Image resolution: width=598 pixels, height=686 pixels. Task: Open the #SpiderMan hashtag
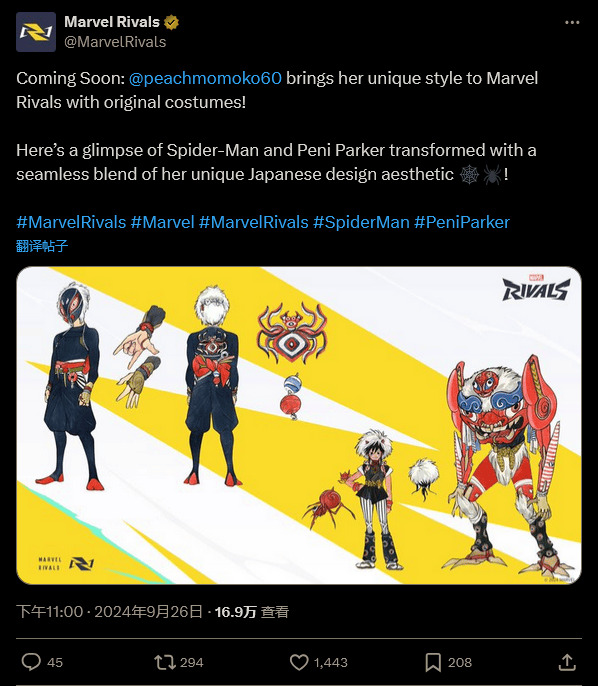tap(361, 222)
